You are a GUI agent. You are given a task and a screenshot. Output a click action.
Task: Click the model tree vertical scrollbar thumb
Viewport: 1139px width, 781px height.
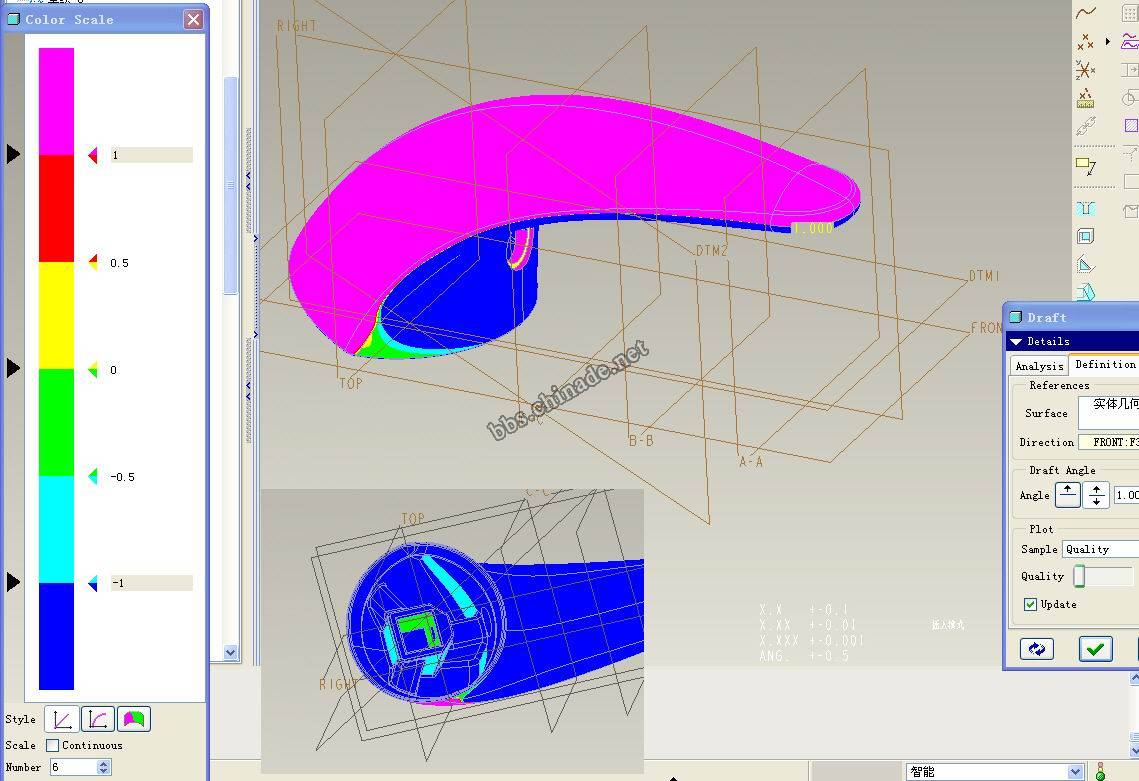(x=231, y=185)
